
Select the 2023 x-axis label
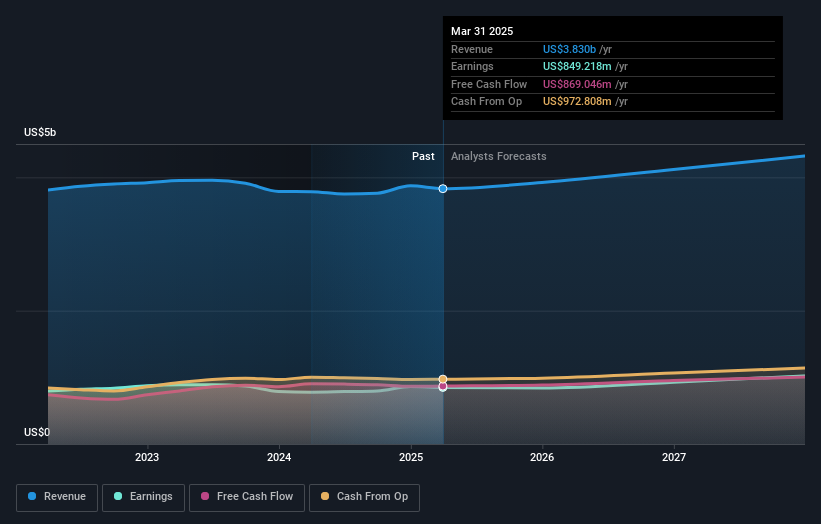[x=147, y=457]
